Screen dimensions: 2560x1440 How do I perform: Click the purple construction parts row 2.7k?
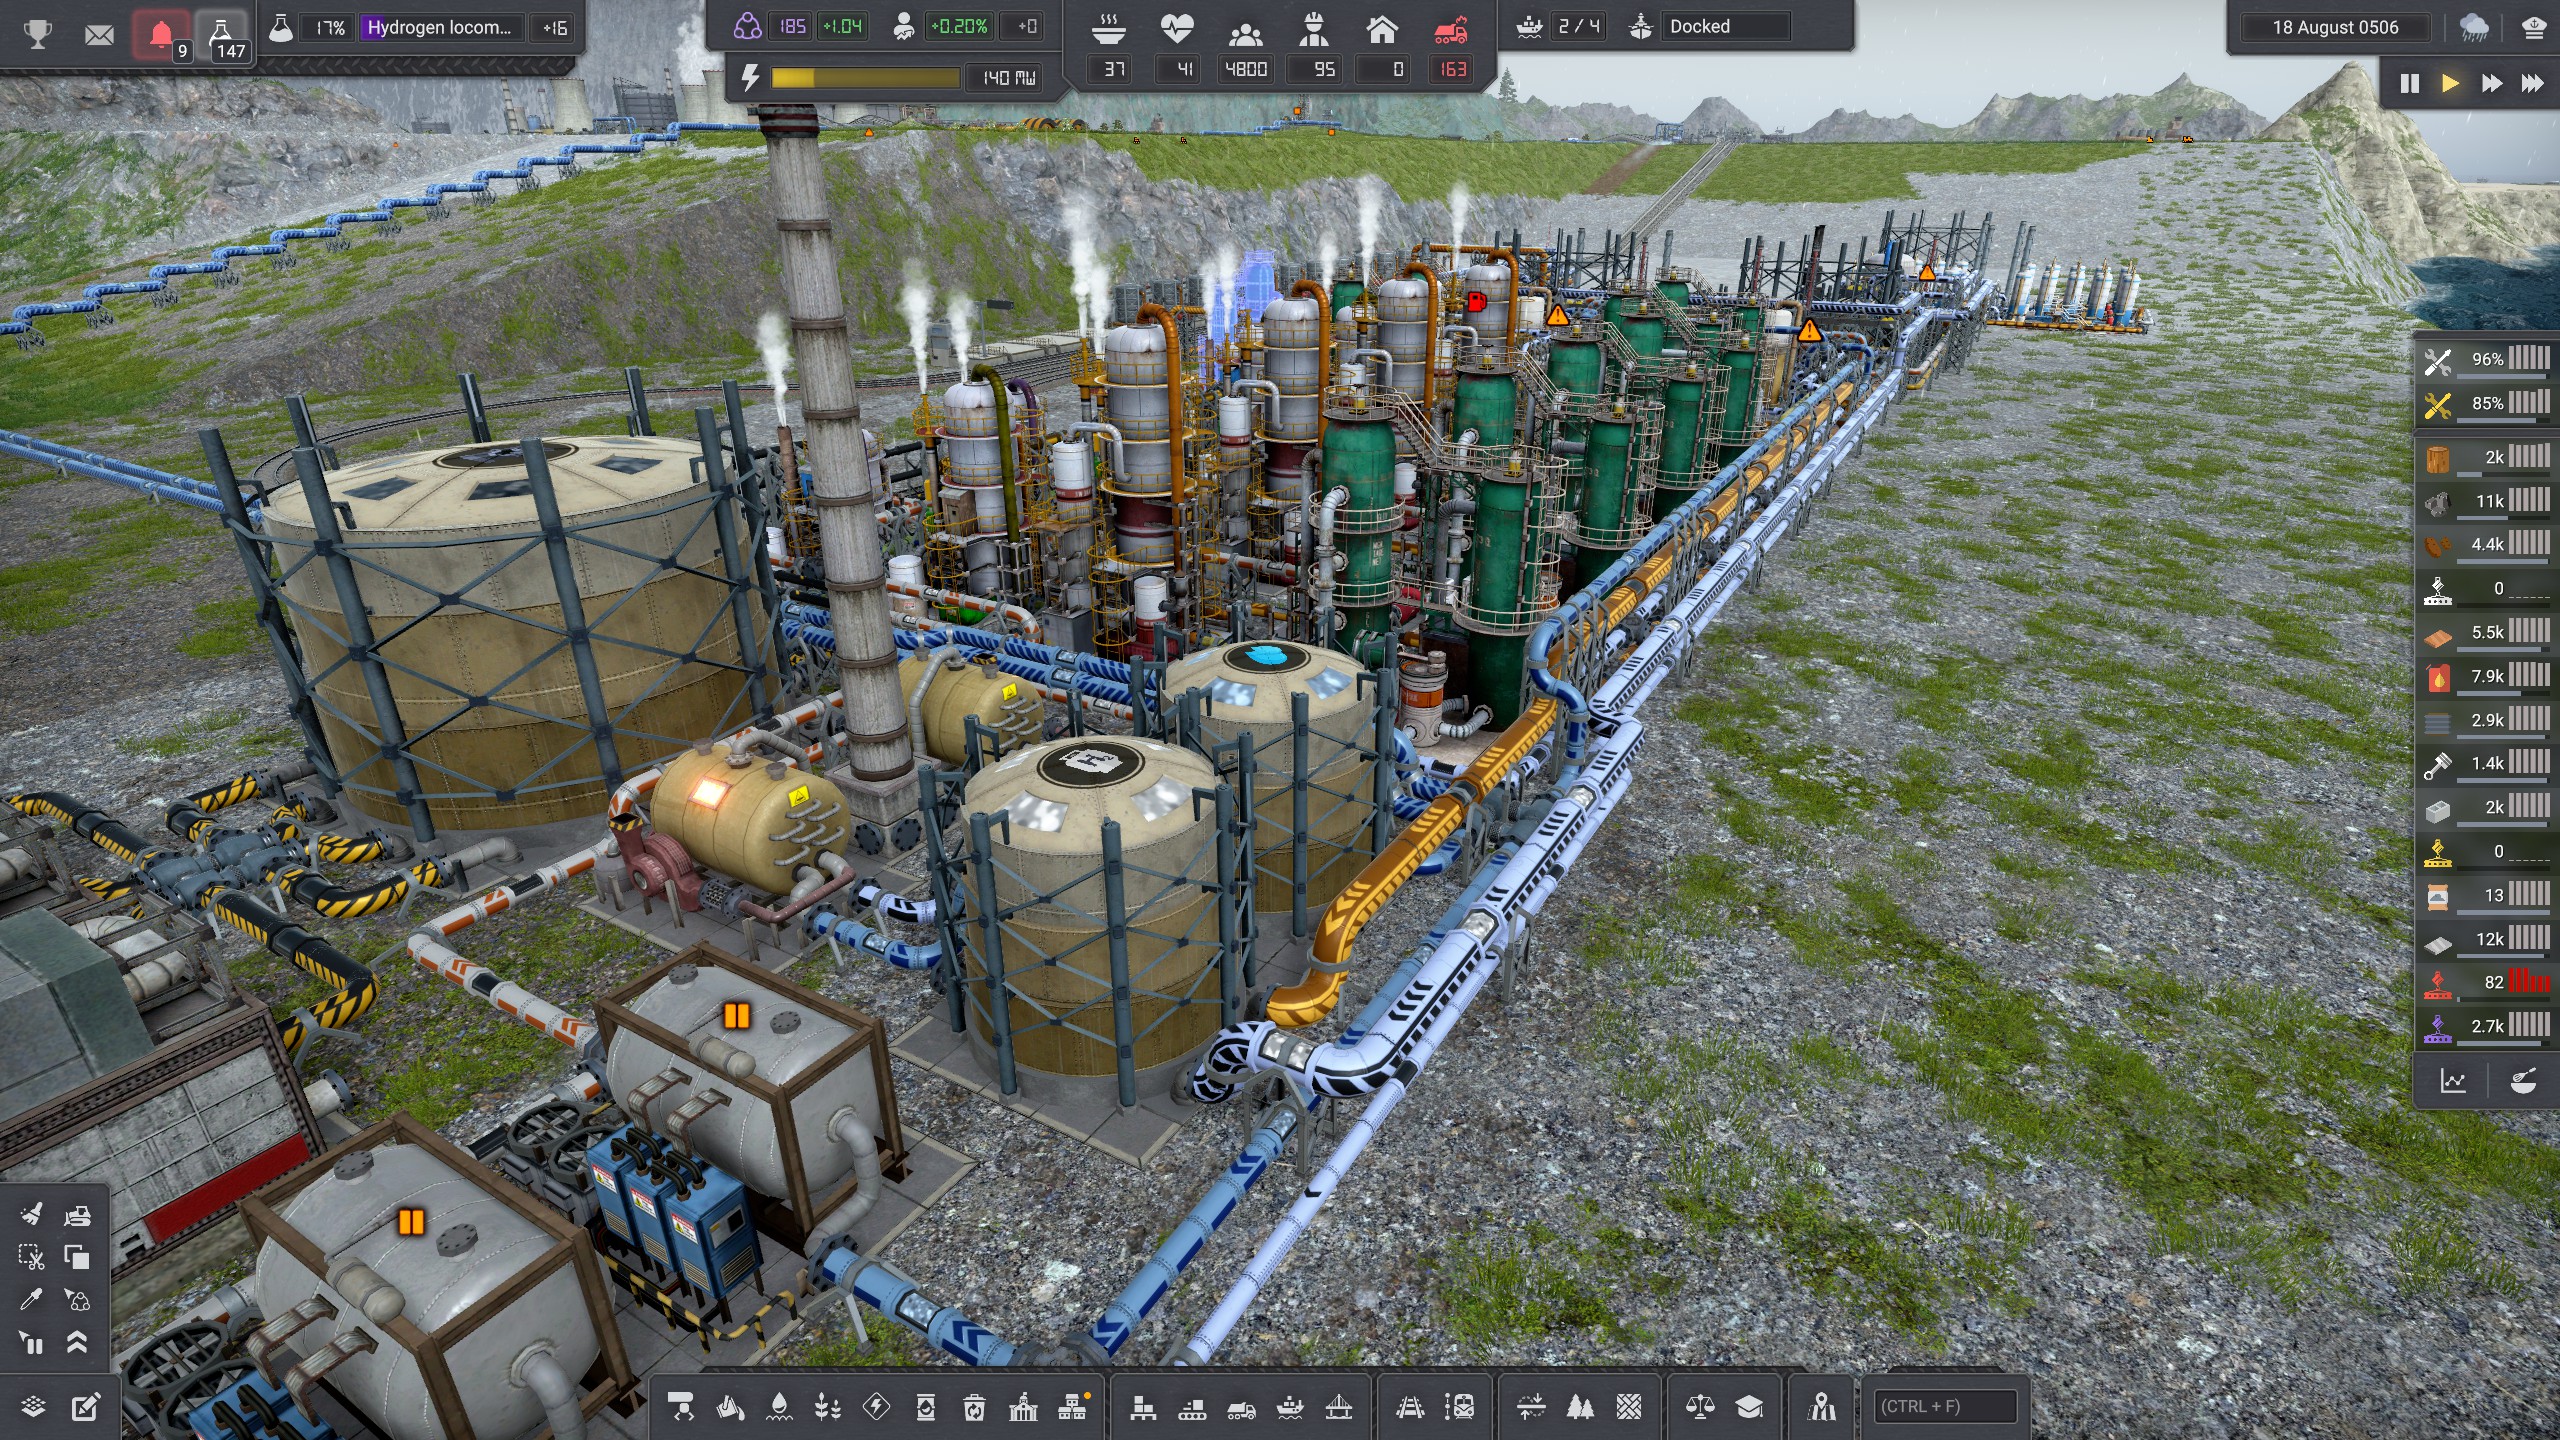tap(2487, 1027)
